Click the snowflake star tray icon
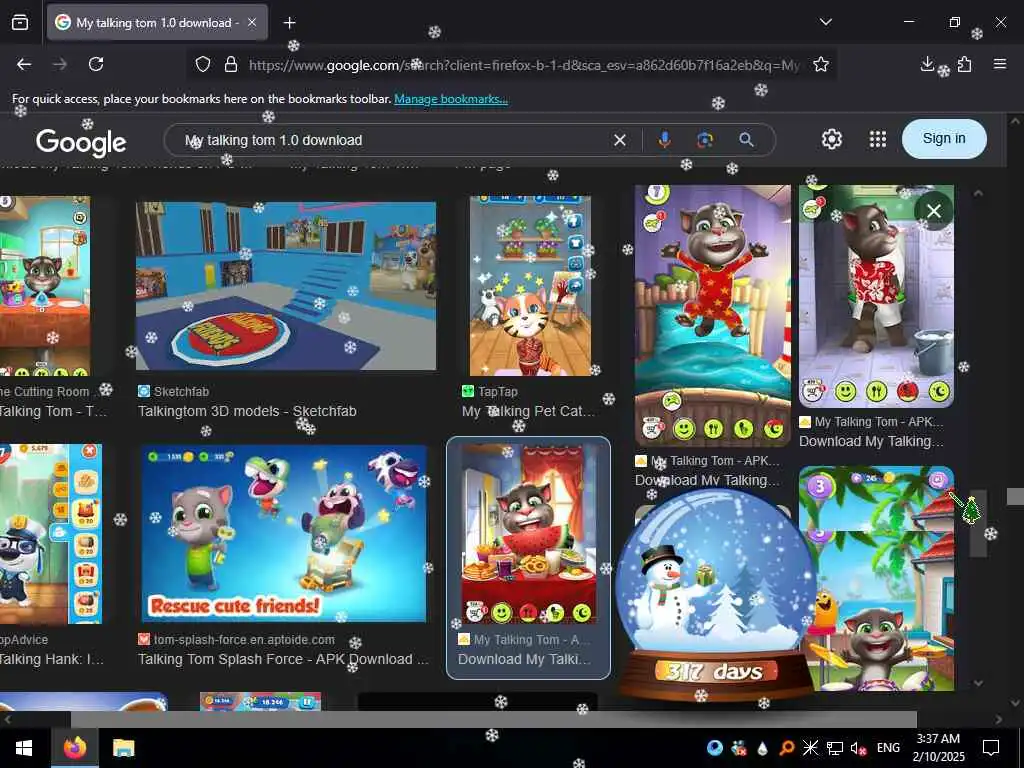Screen dimensions: 1024x768 pyautogui.click(x=810, y=748)
